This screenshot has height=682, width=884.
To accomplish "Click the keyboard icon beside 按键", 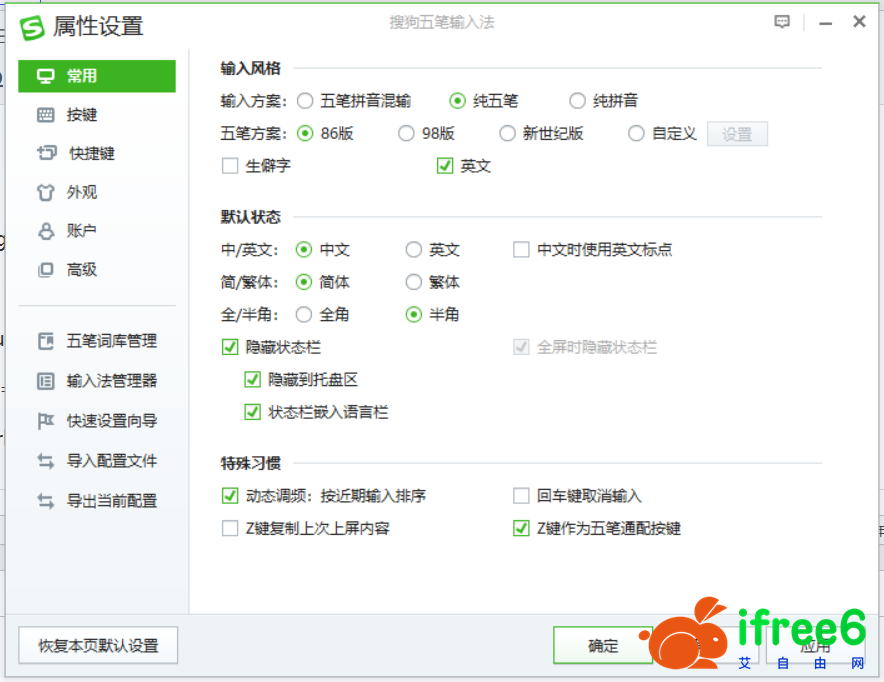I will pos(46,115).
